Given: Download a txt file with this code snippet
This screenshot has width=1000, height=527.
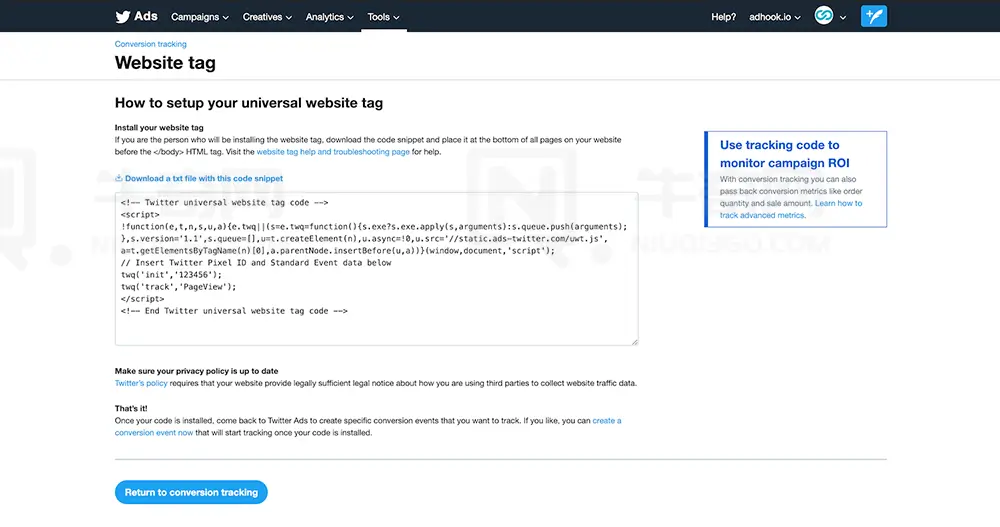Looking at the screenshot, I should [x=203, y=179].
